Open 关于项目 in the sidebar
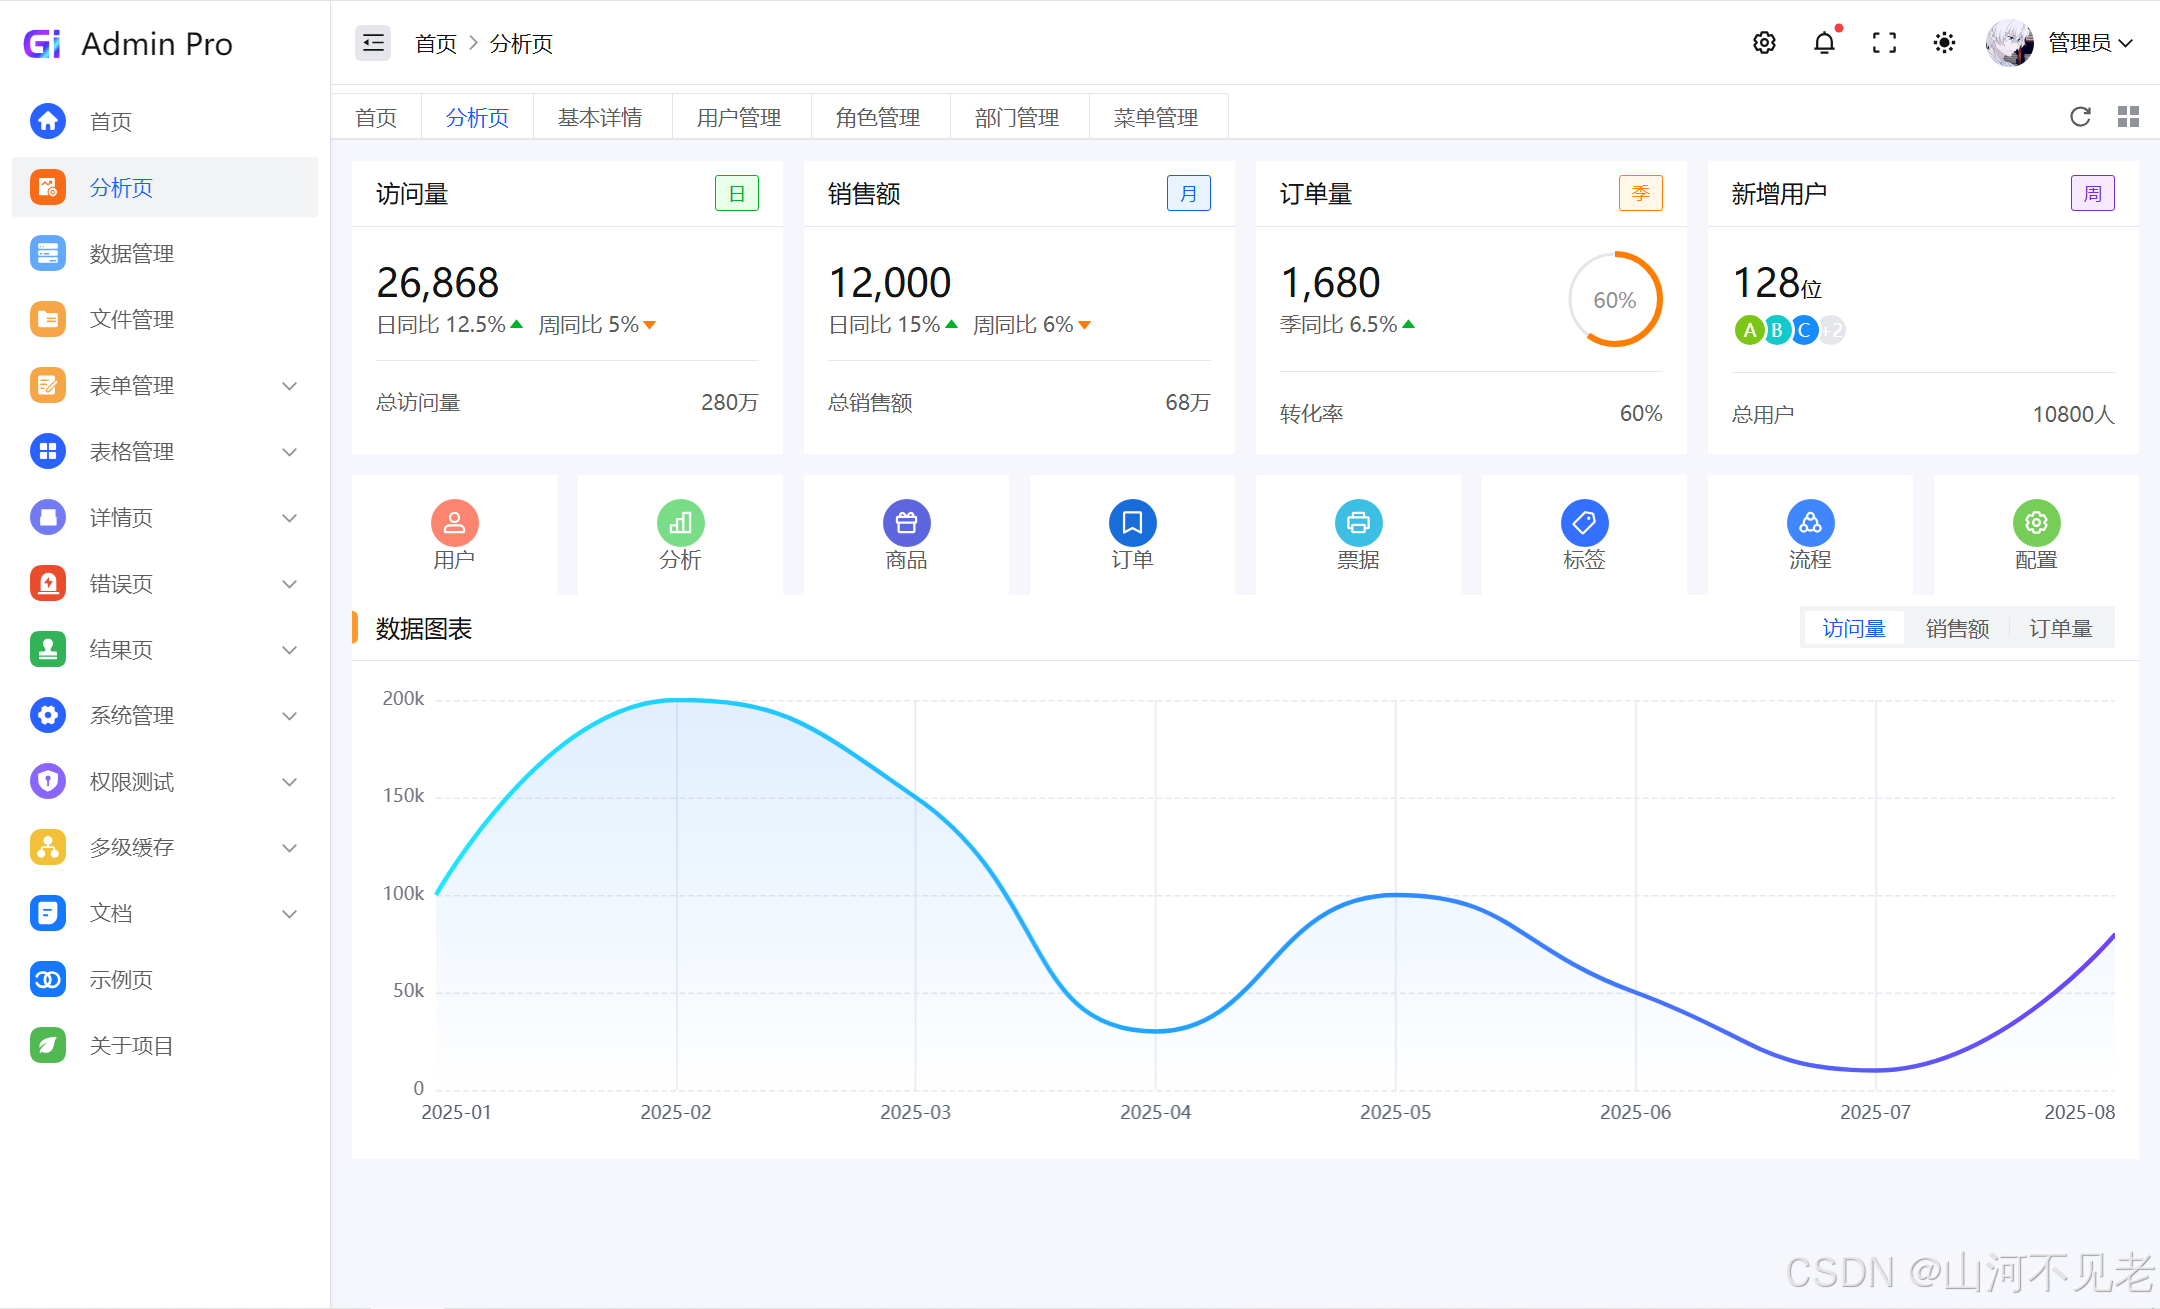Image resolution: width=2160 pixels, height=1309 pixels. click(x=132, y=1046)
